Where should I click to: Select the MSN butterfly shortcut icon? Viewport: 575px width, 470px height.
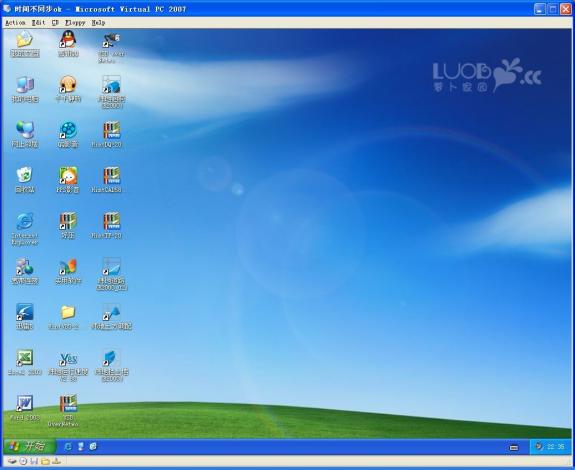pos(68,271)
